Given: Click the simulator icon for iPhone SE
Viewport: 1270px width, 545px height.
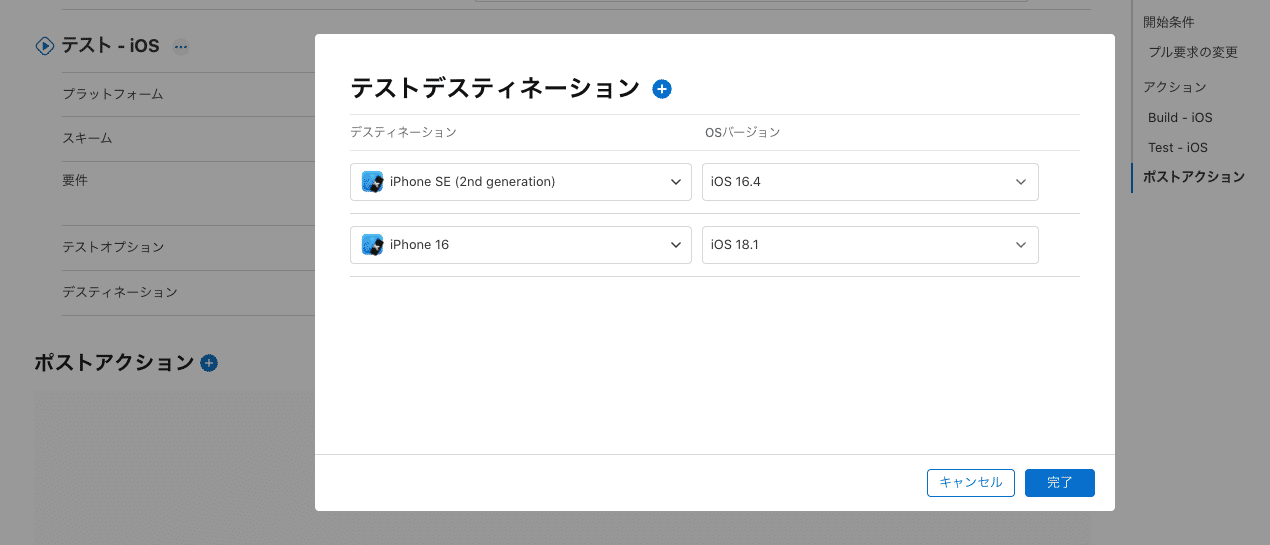Looking at the screenshot, I should 373,182.
